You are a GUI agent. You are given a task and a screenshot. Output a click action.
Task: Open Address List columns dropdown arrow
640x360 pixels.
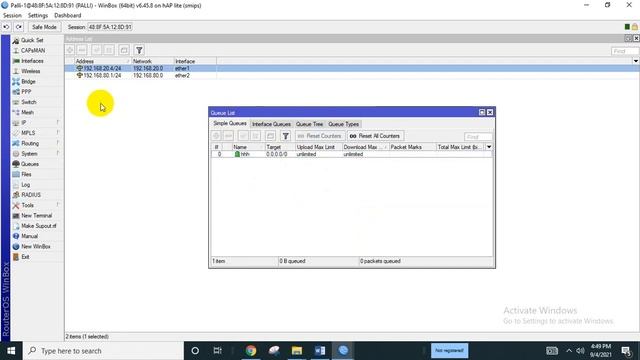tap(636, 61)
